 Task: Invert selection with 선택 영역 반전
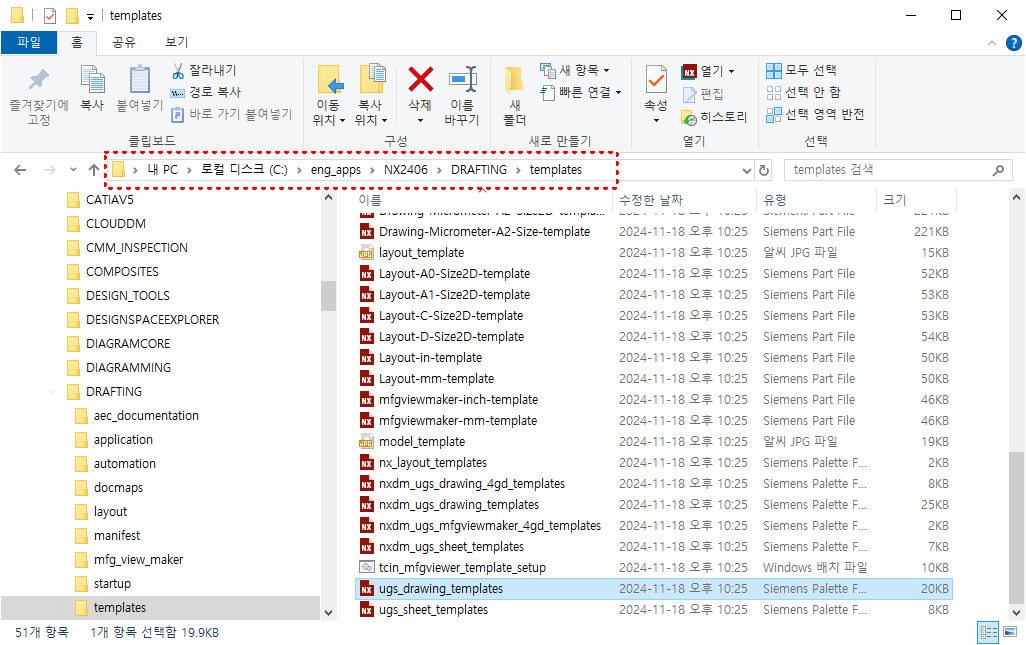coord(815,114)
